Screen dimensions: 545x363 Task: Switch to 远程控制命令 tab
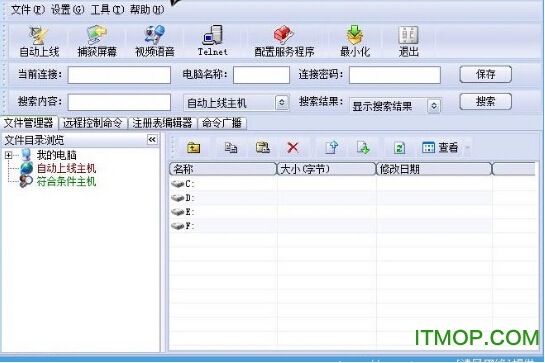pos(93,123)
